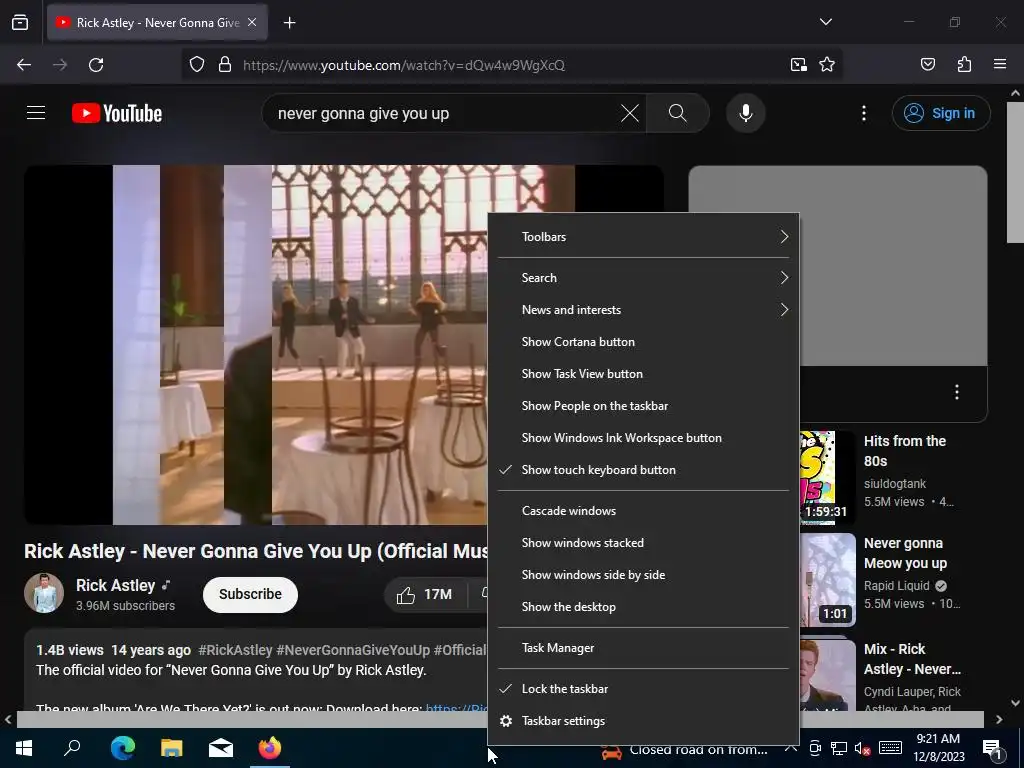Open the YouTube guide hamburger menu

(x=36, y=113)
